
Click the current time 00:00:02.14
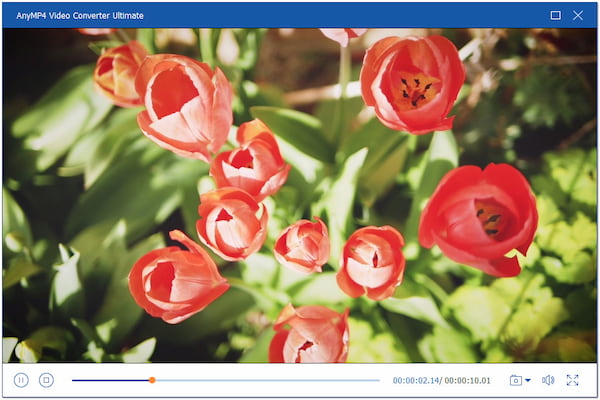pos(416,380)
